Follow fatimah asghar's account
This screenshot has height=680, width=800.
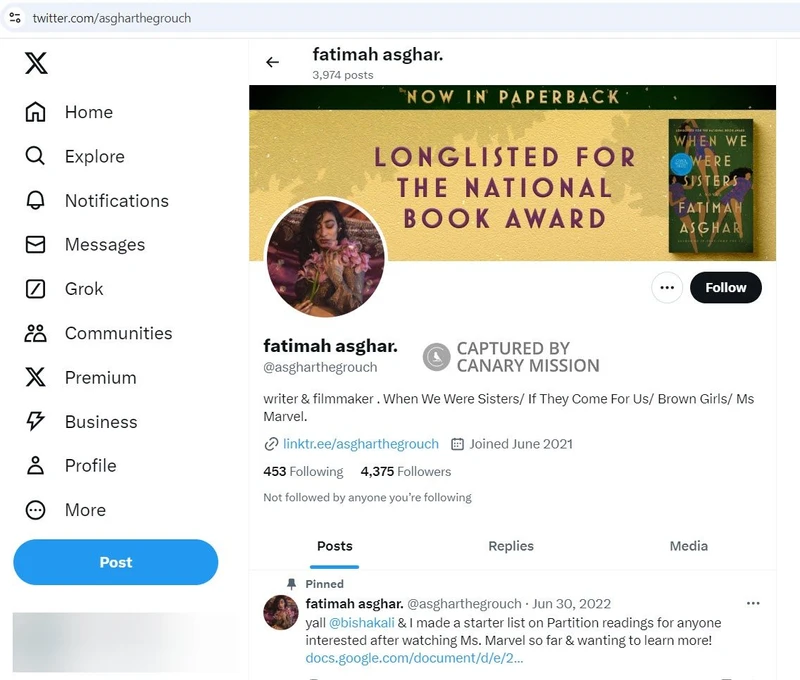pyautogui.click(x=725, y=288)
